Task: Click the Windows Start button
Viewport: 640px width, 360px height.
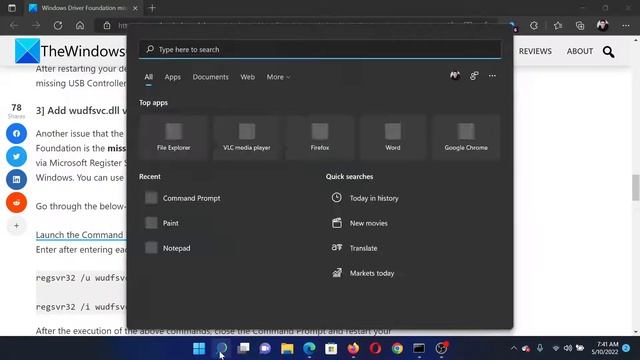Action: pos(199,348)
